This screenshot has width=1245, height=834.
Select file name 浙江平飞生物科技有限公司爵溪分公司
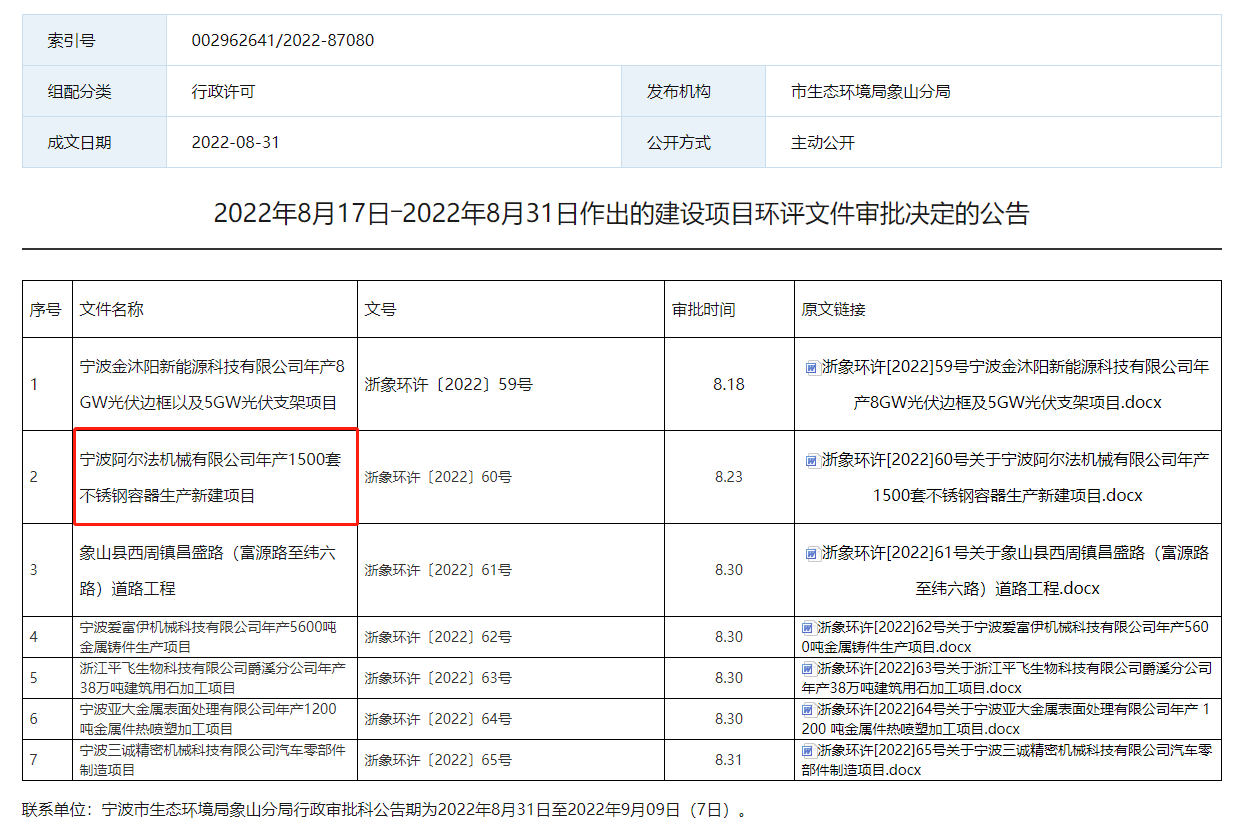(212, 678)
